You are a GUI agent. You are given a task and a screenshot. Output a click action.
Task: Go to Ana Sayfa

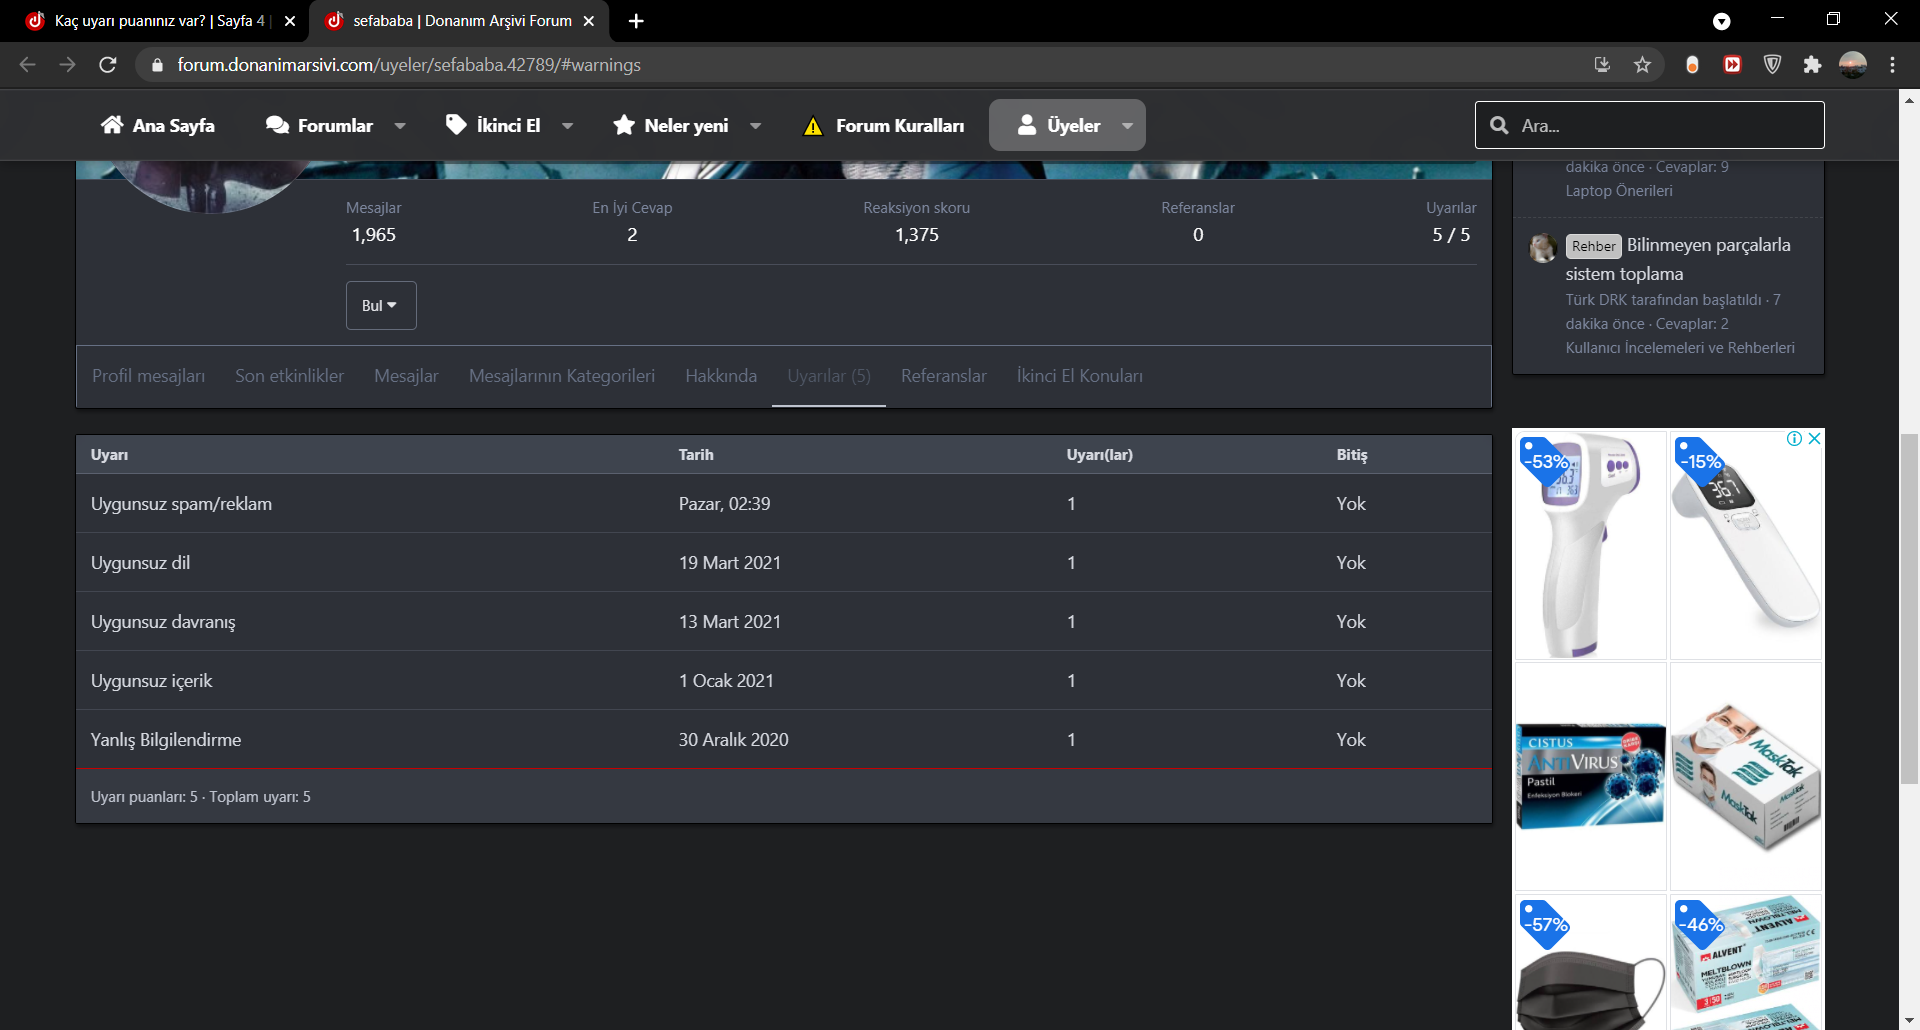pyautogui.click(x=158, y=125)
